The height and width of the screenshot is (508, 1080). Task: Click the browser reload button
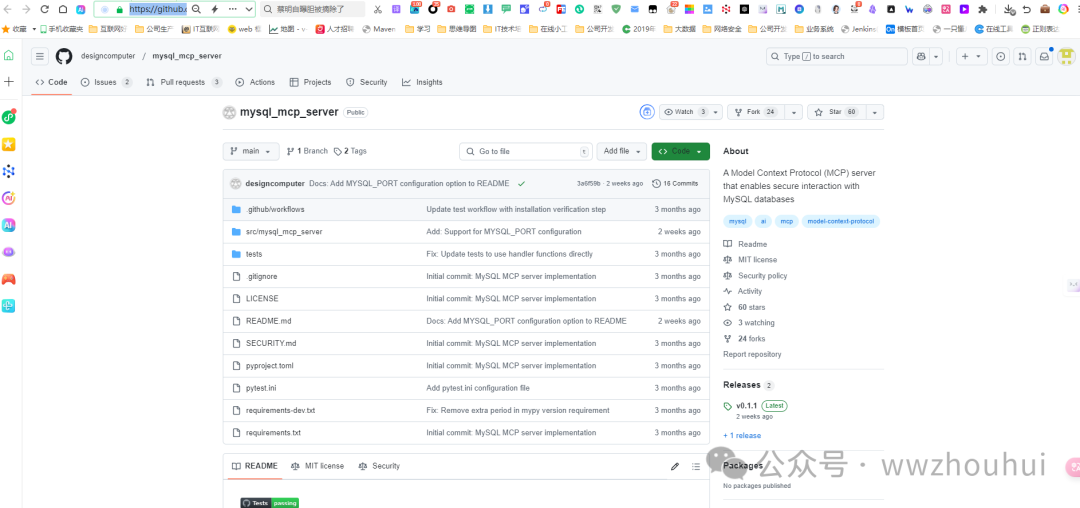45,9
